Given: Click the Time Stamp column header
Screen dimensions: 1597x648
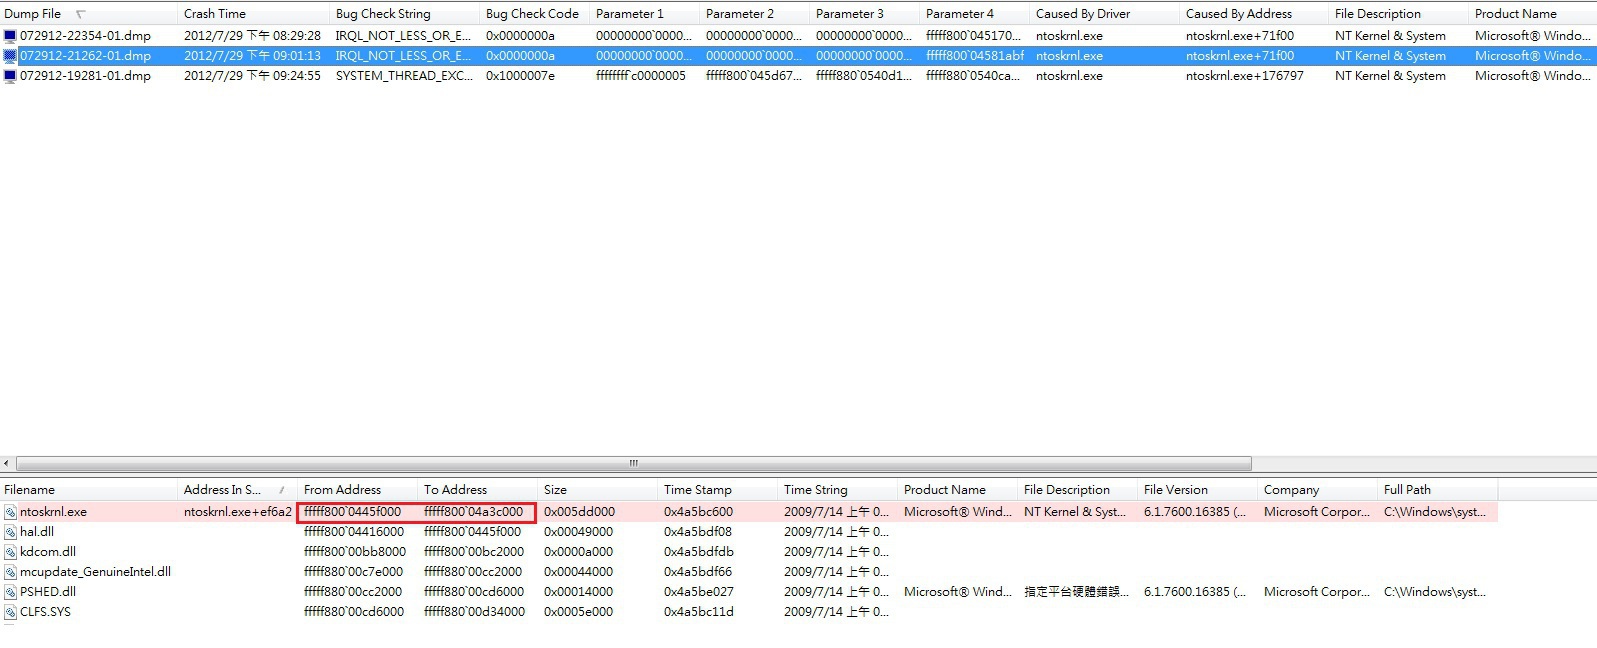Looking at the screenshot, I should coord(698,490).
